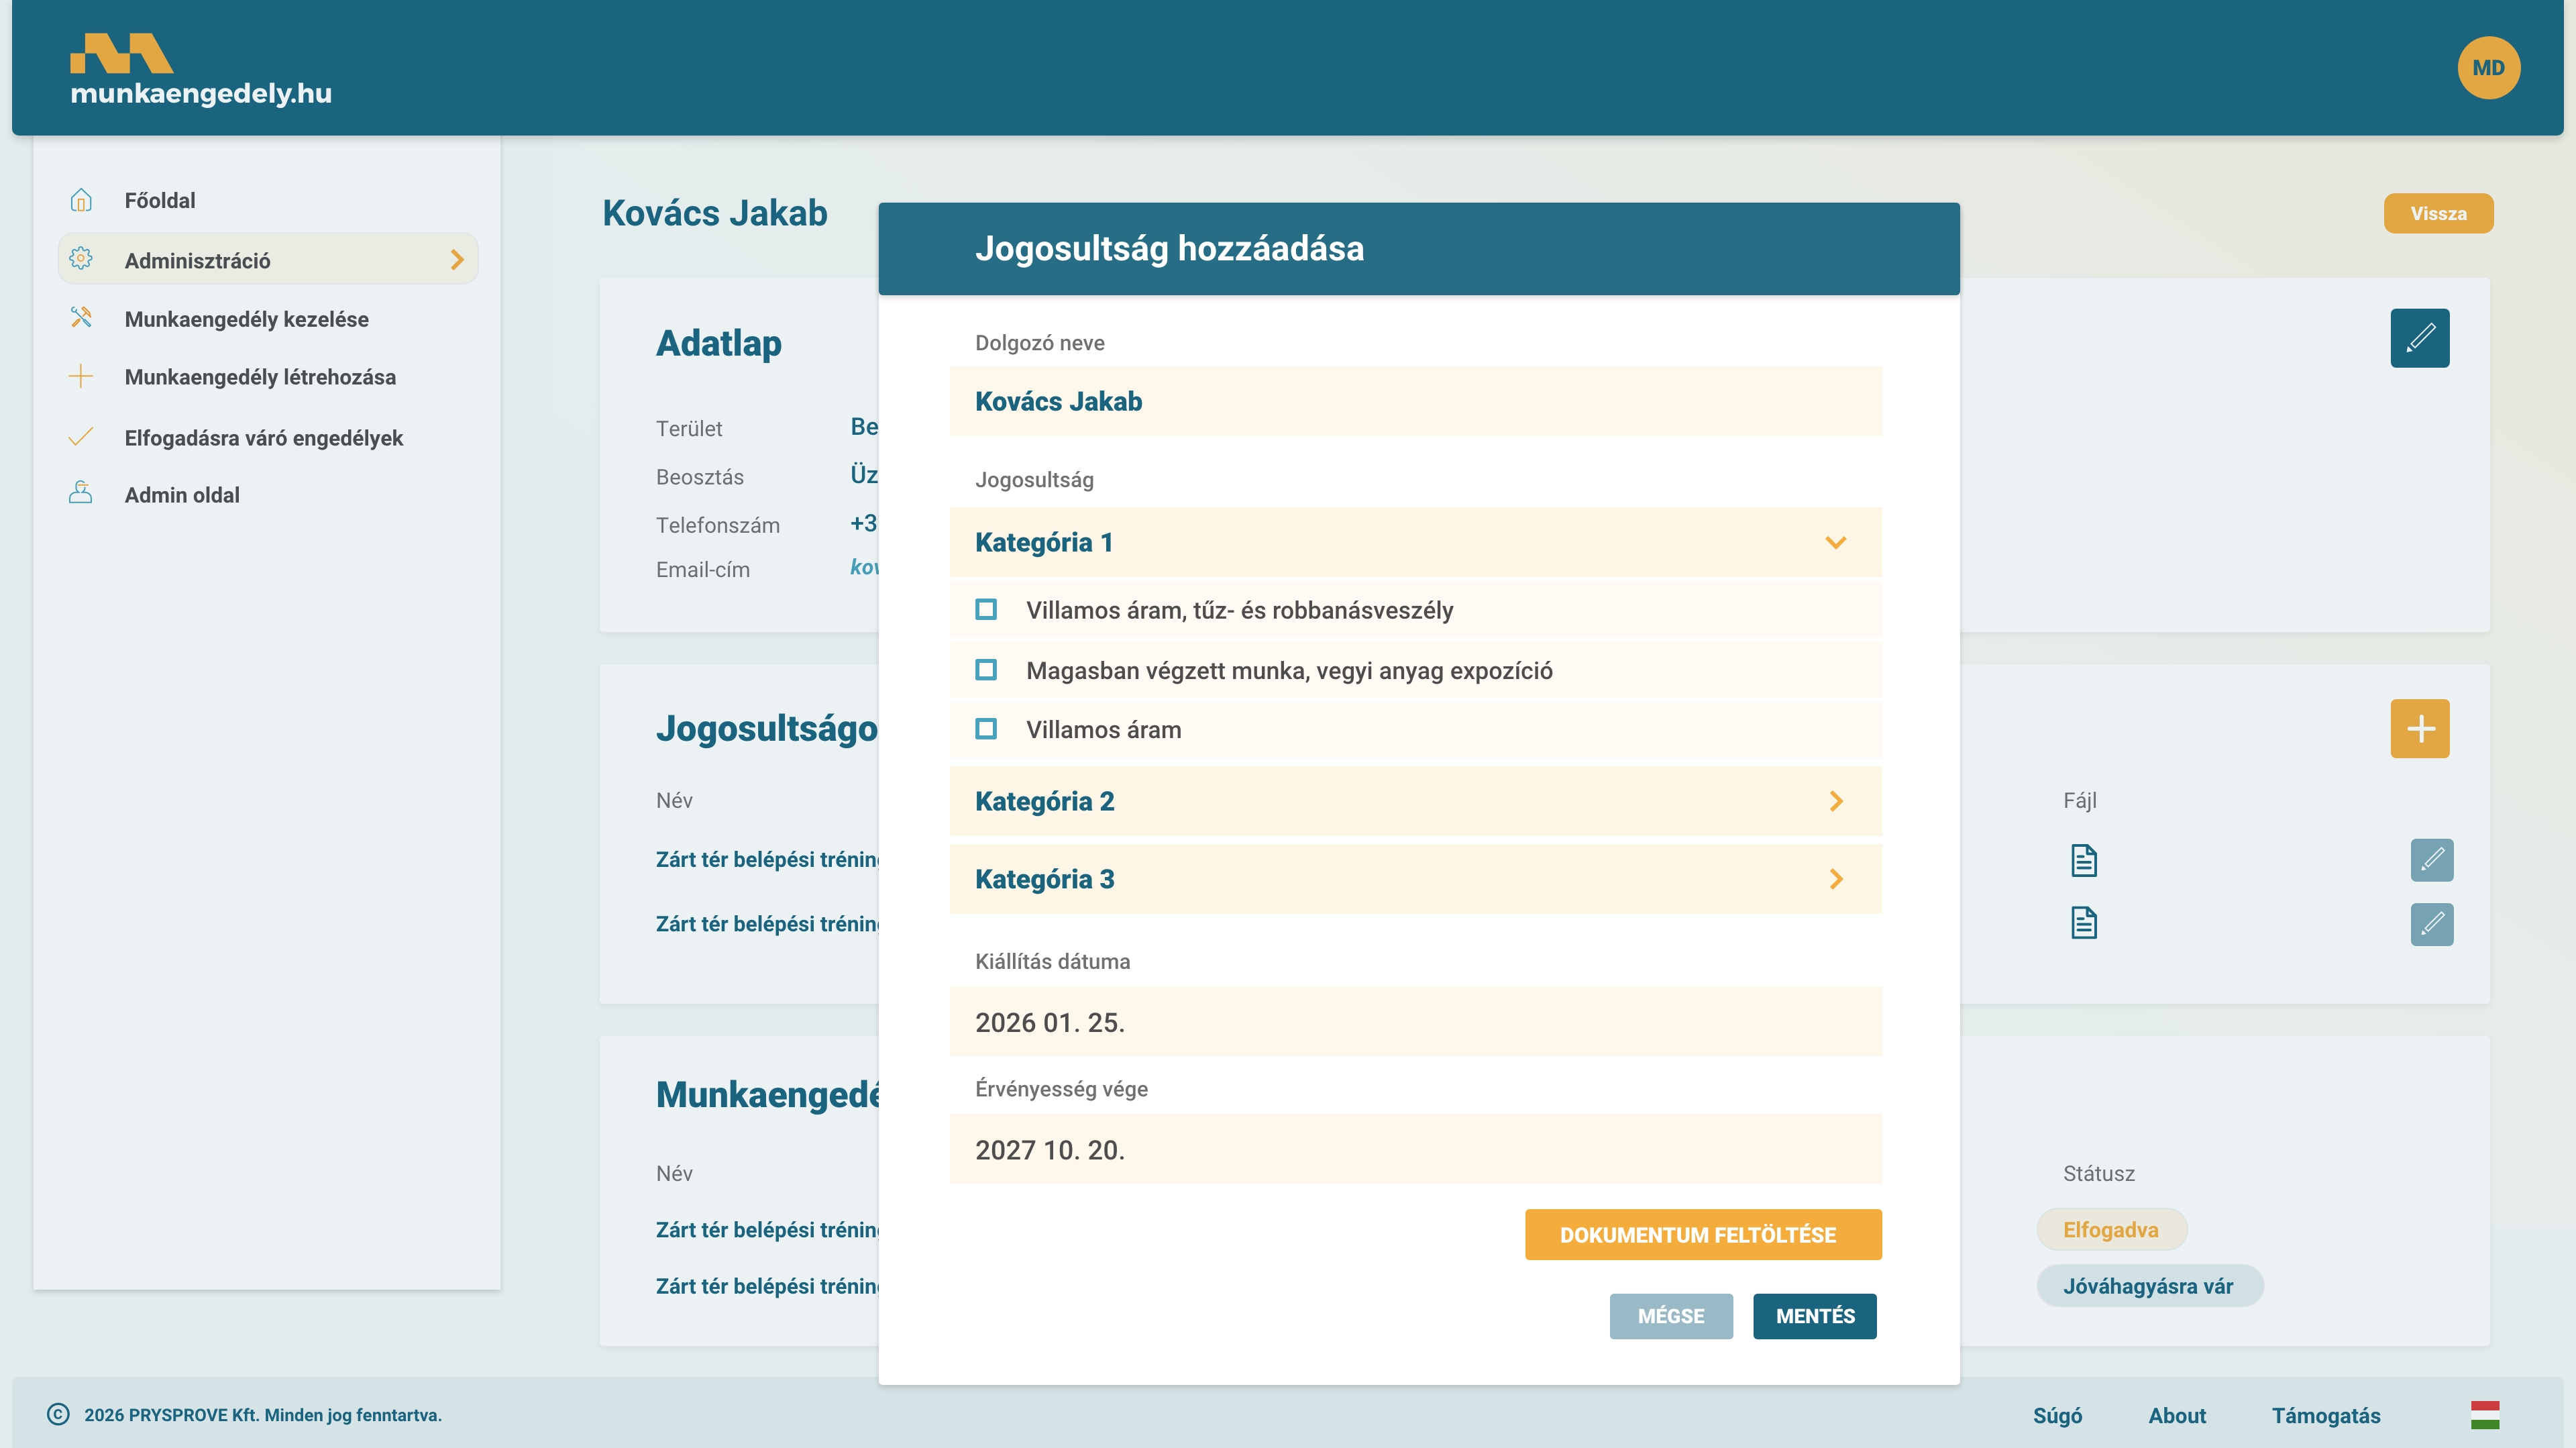Viewport: 2576px width, 1448px height.
Task: Click the MD user avatar icon
Action: pyautogui.click(x=2488, y=68)
